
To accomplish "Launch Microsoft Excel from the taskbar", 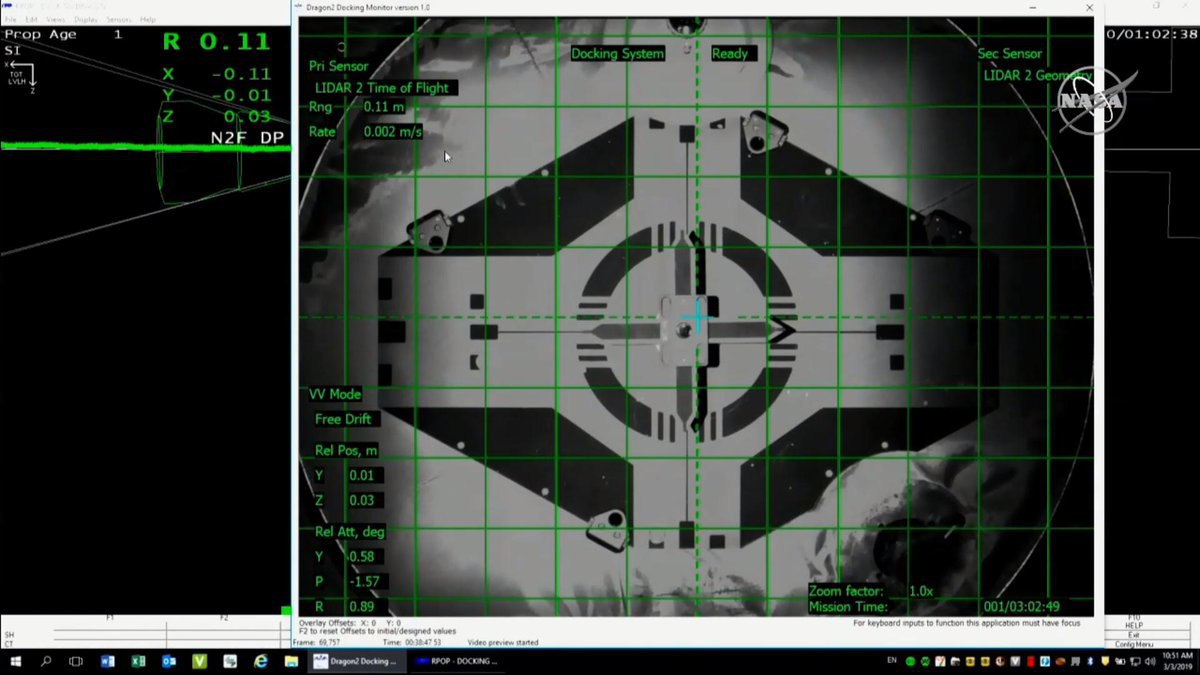I will coord(138,661).
